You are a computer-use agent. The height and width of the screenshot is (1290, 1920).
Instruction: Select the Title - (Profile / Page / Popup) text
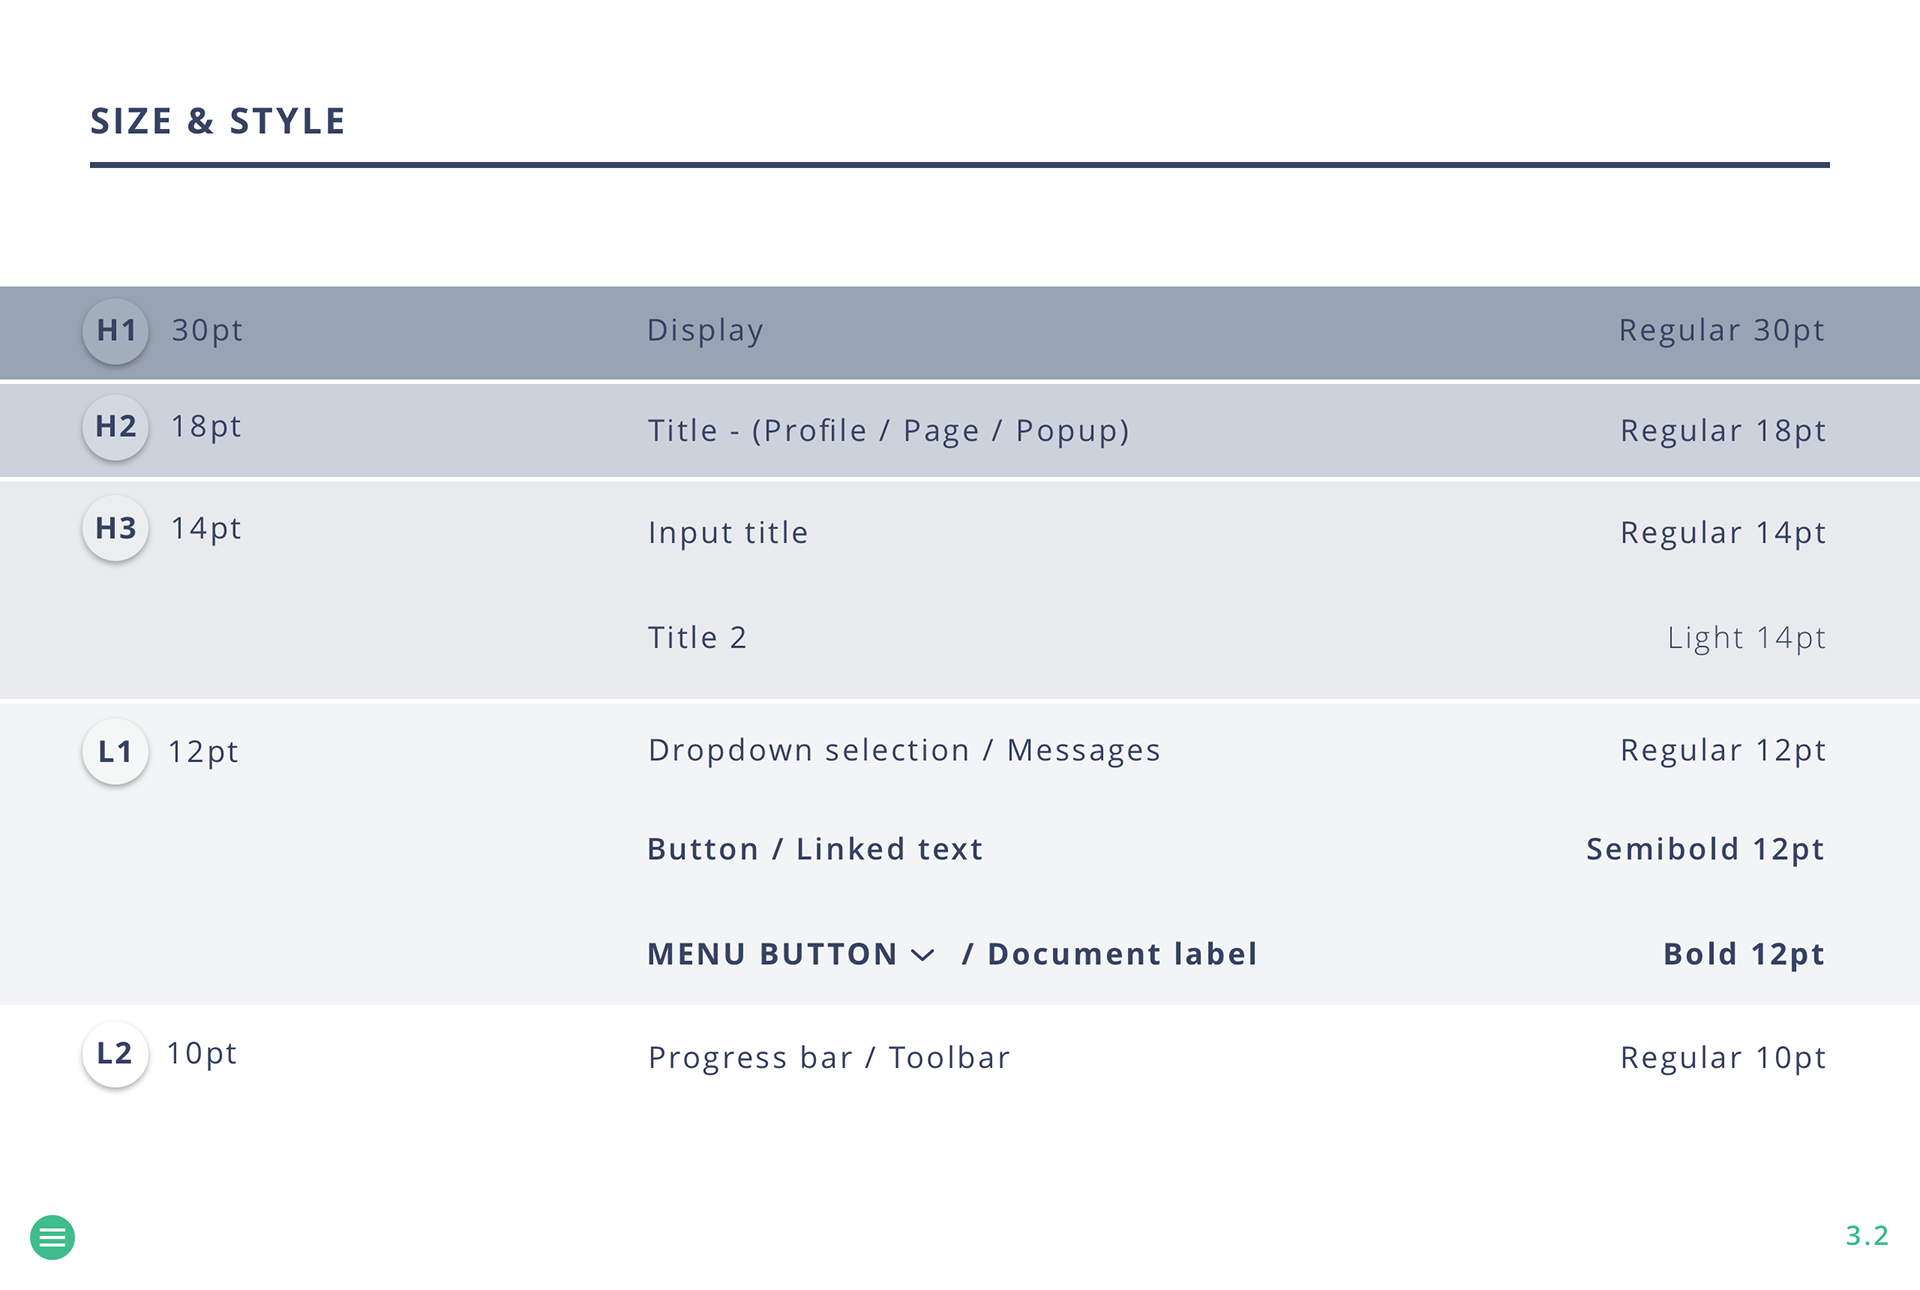coord(888,430)
